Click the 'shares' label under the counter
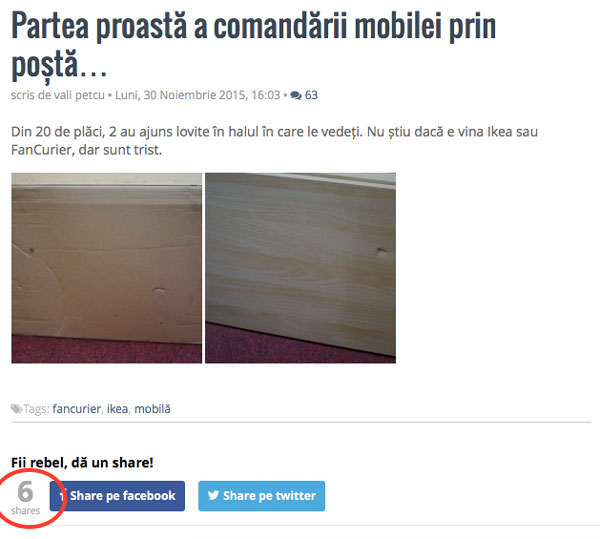Screen dimensions: 600x539 point(25,511)
